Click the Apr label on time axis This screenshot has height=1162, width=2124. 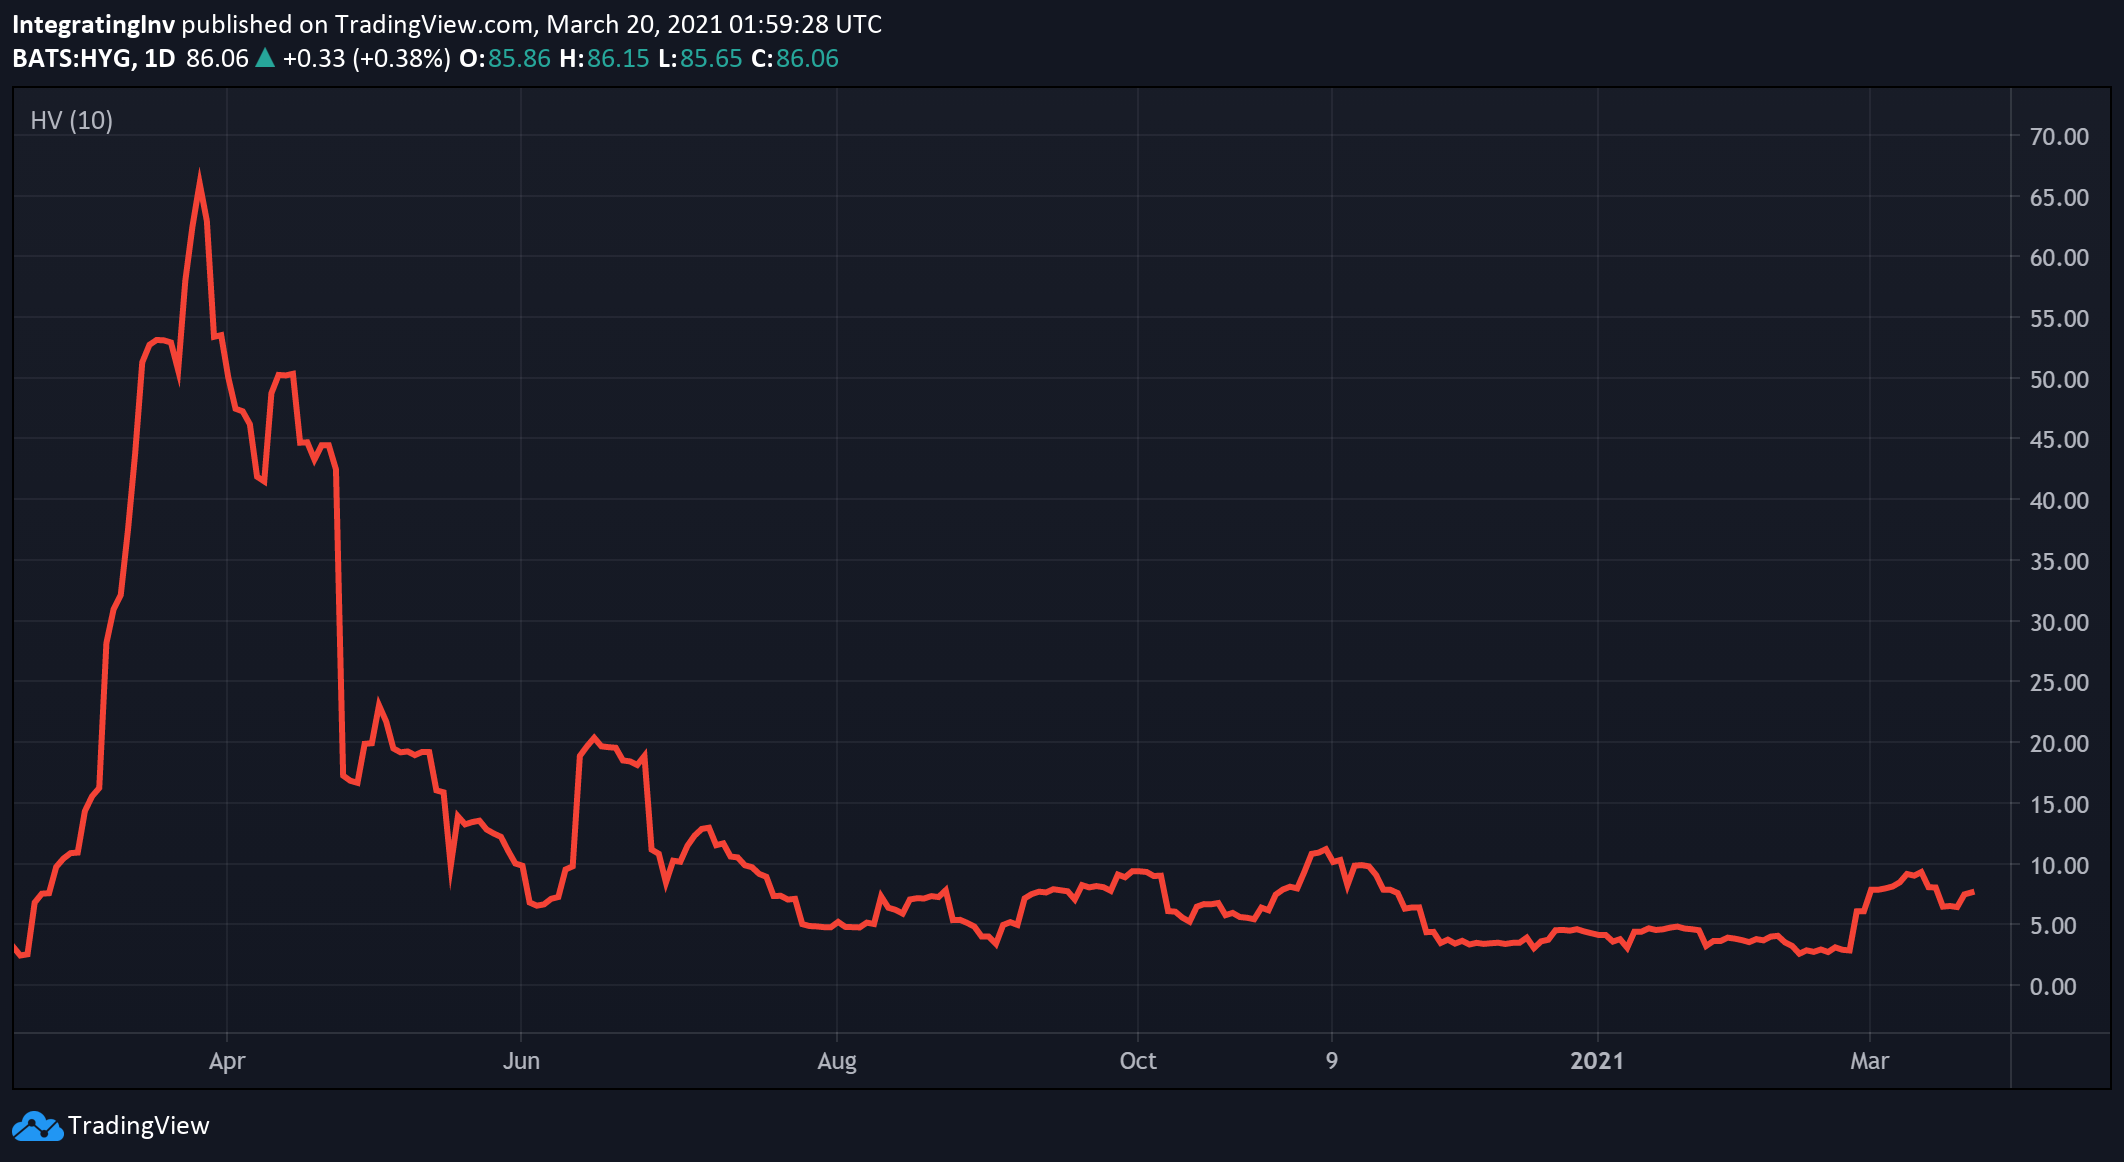coord(227,1061)
